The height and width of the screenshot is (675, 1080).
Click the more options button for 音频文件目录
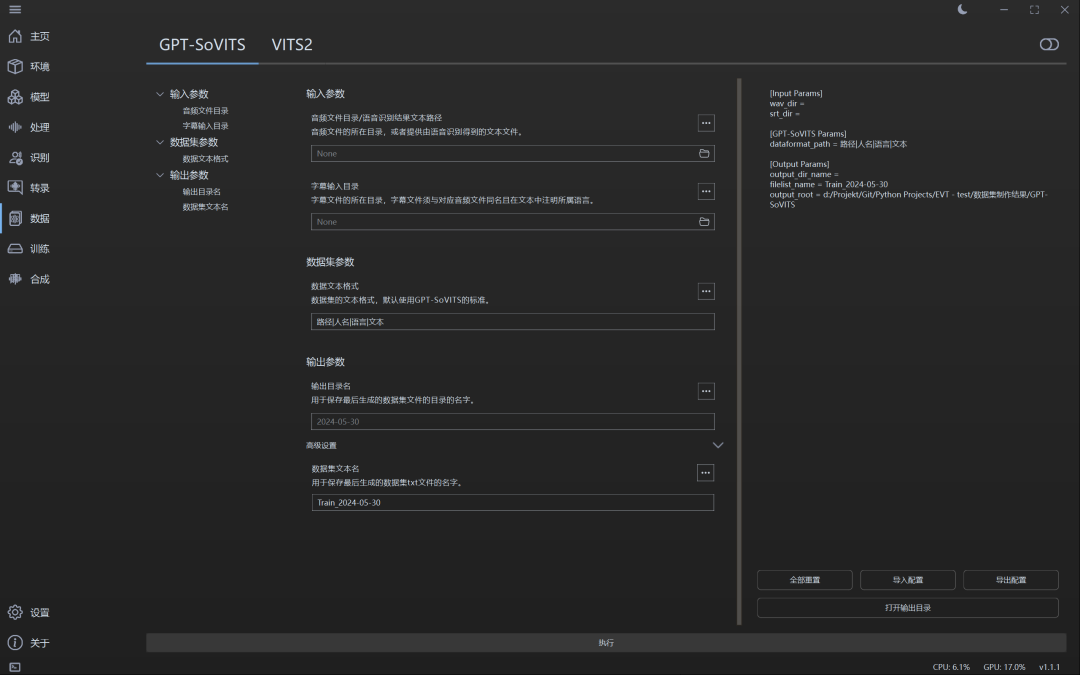click(706, 123)
